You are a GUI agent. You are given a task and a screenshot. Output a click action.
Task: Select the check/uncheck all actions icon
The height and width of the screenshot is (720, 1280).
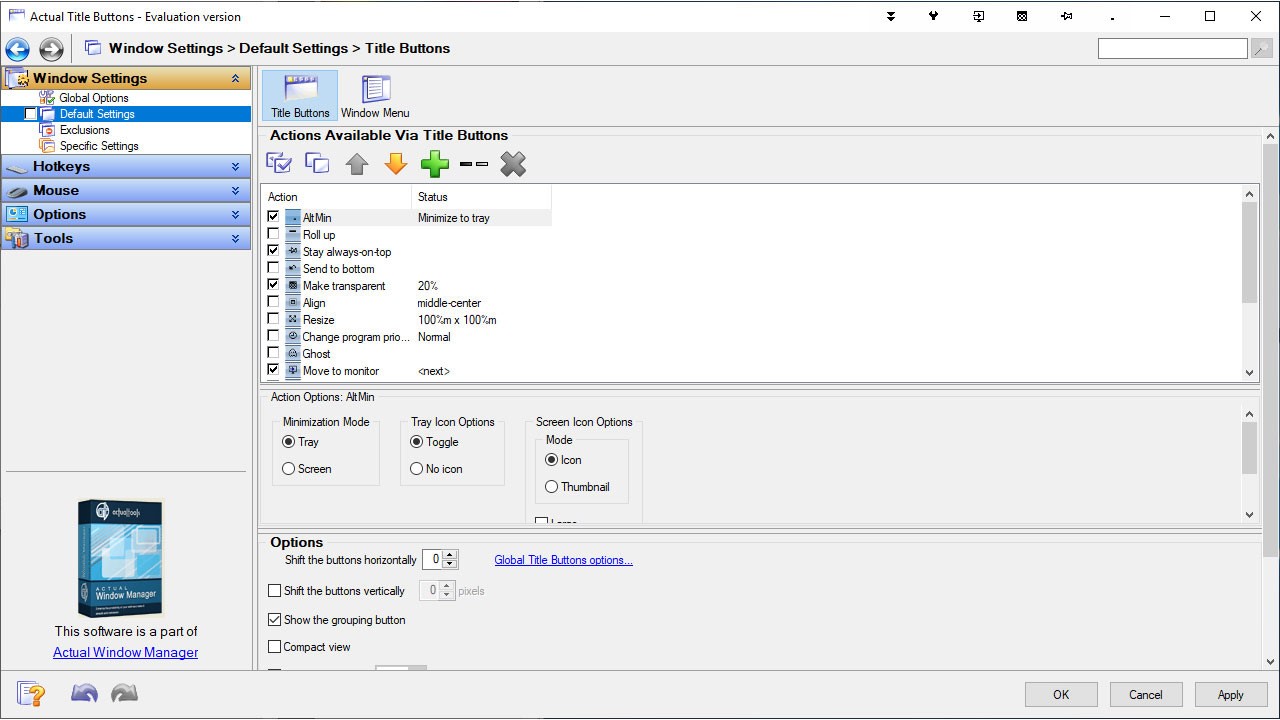[x=279, y=162]
